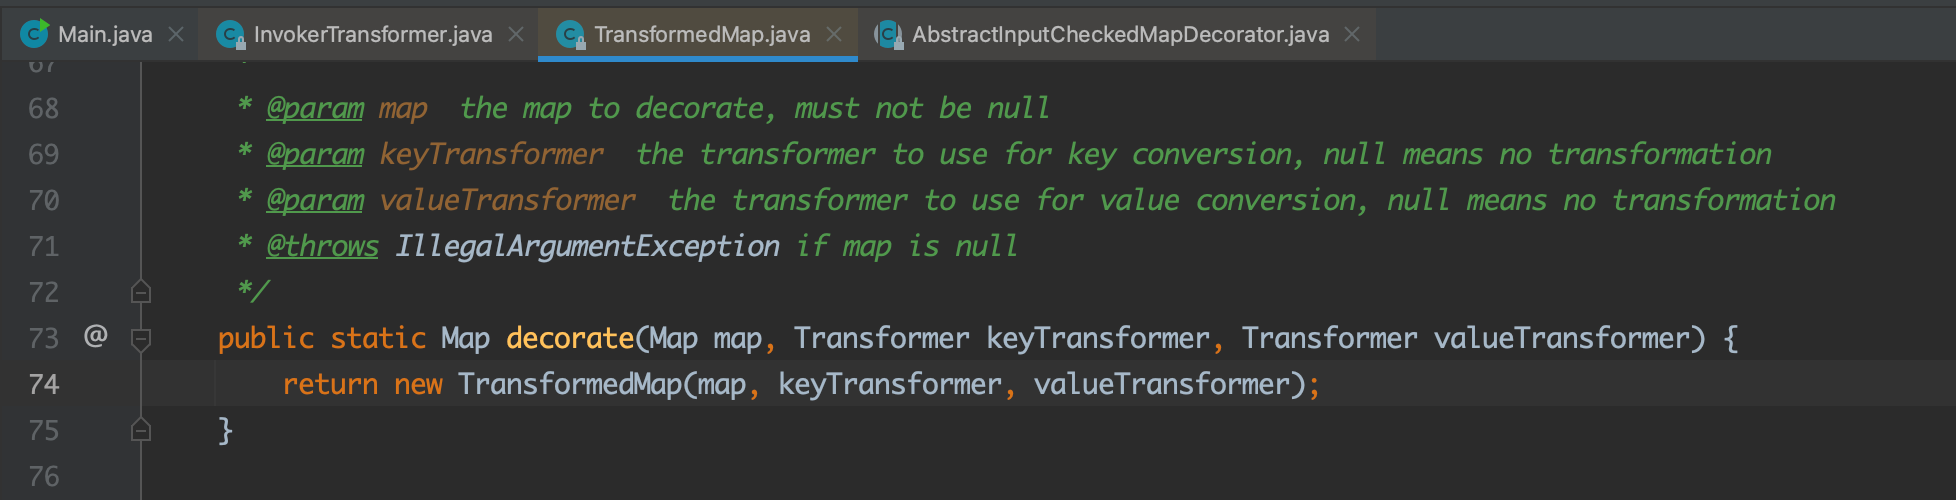Click the fold end marker on line 75
The width and height of the screenshot is (1956, 500).
pos(141,430)
